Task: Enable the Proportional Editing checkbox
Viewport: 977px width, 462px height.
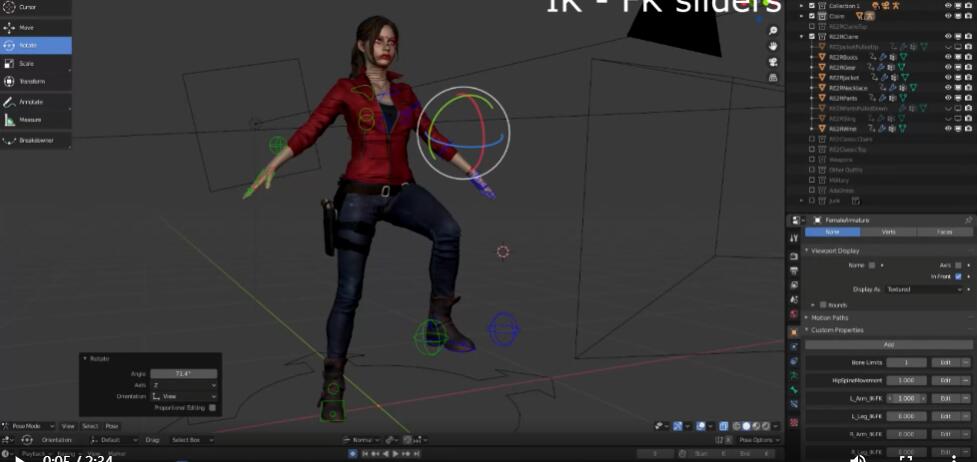Action: [x=212, y=408]
